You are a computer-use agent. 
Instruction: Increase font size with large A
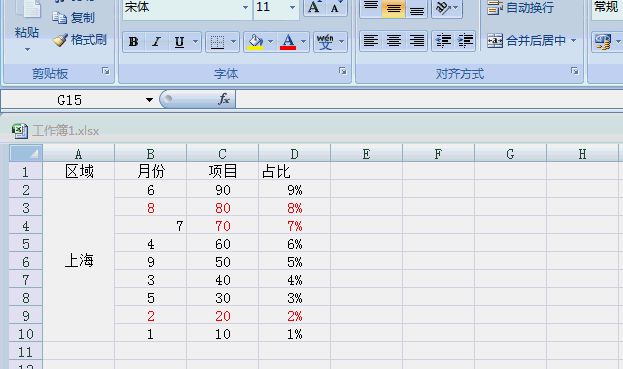click(314, 7)
